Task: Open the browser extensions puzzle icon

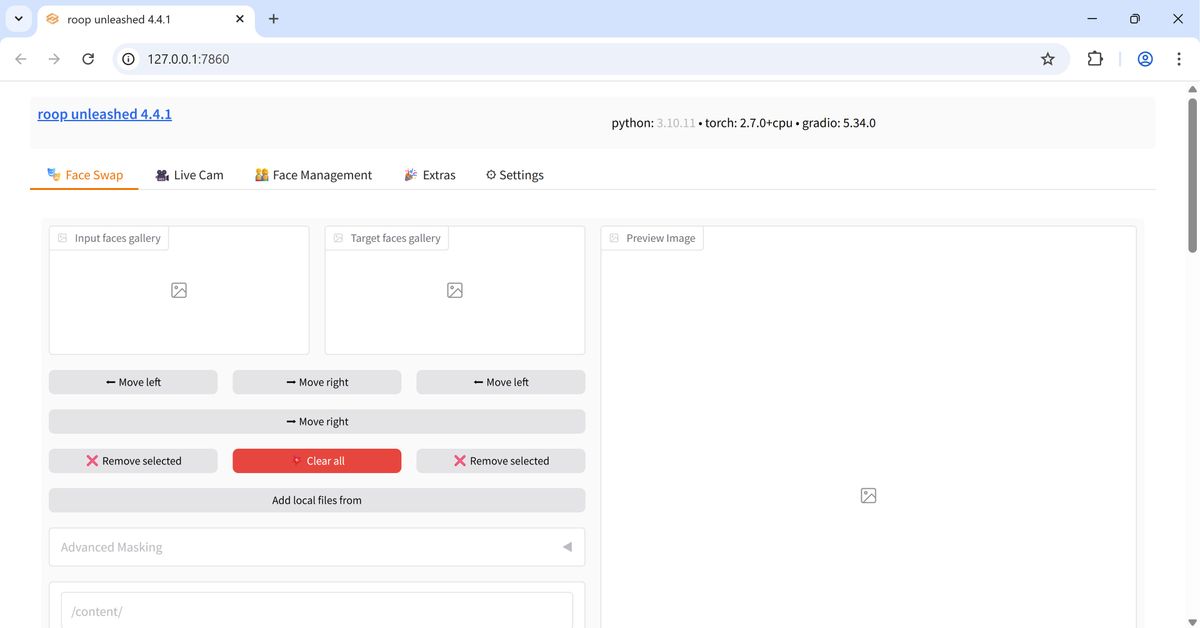Action: [1095, 58]
